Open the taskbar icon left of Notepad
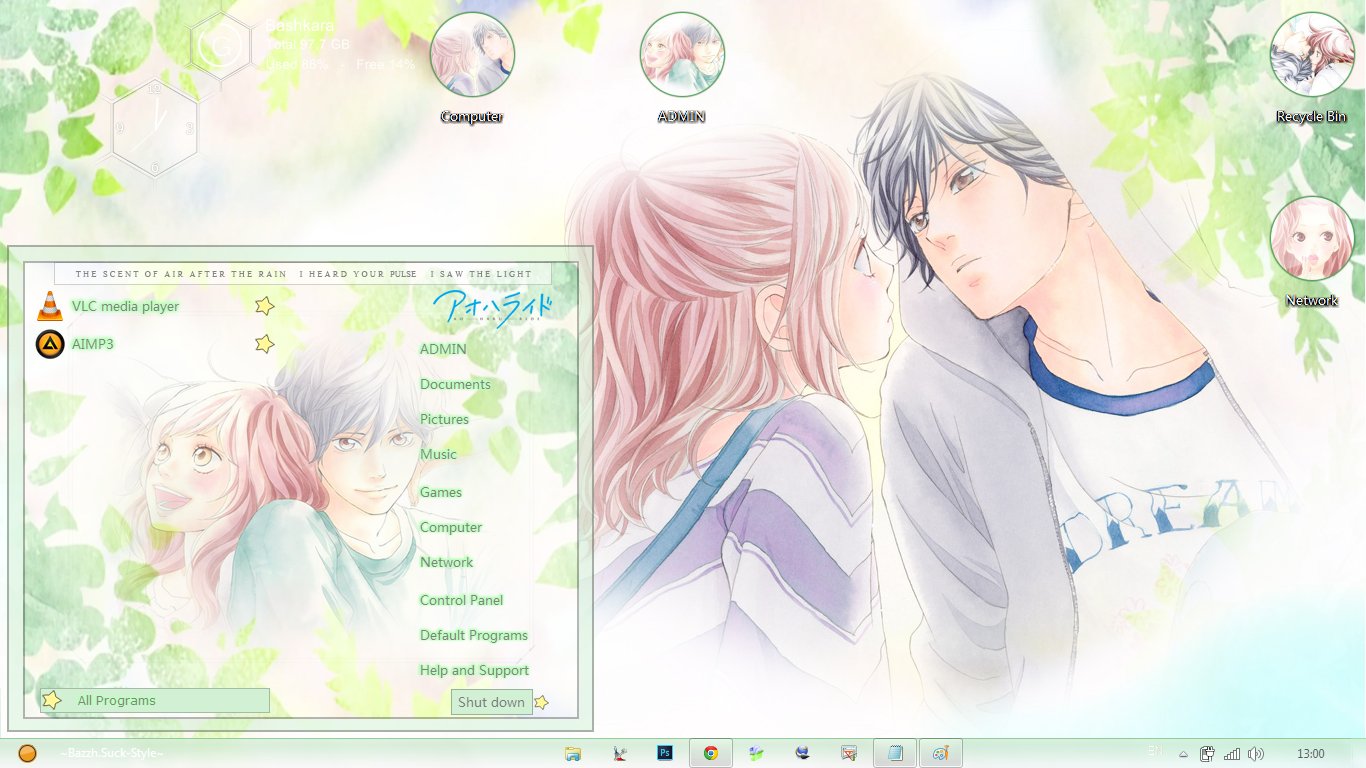 point(849,753)
